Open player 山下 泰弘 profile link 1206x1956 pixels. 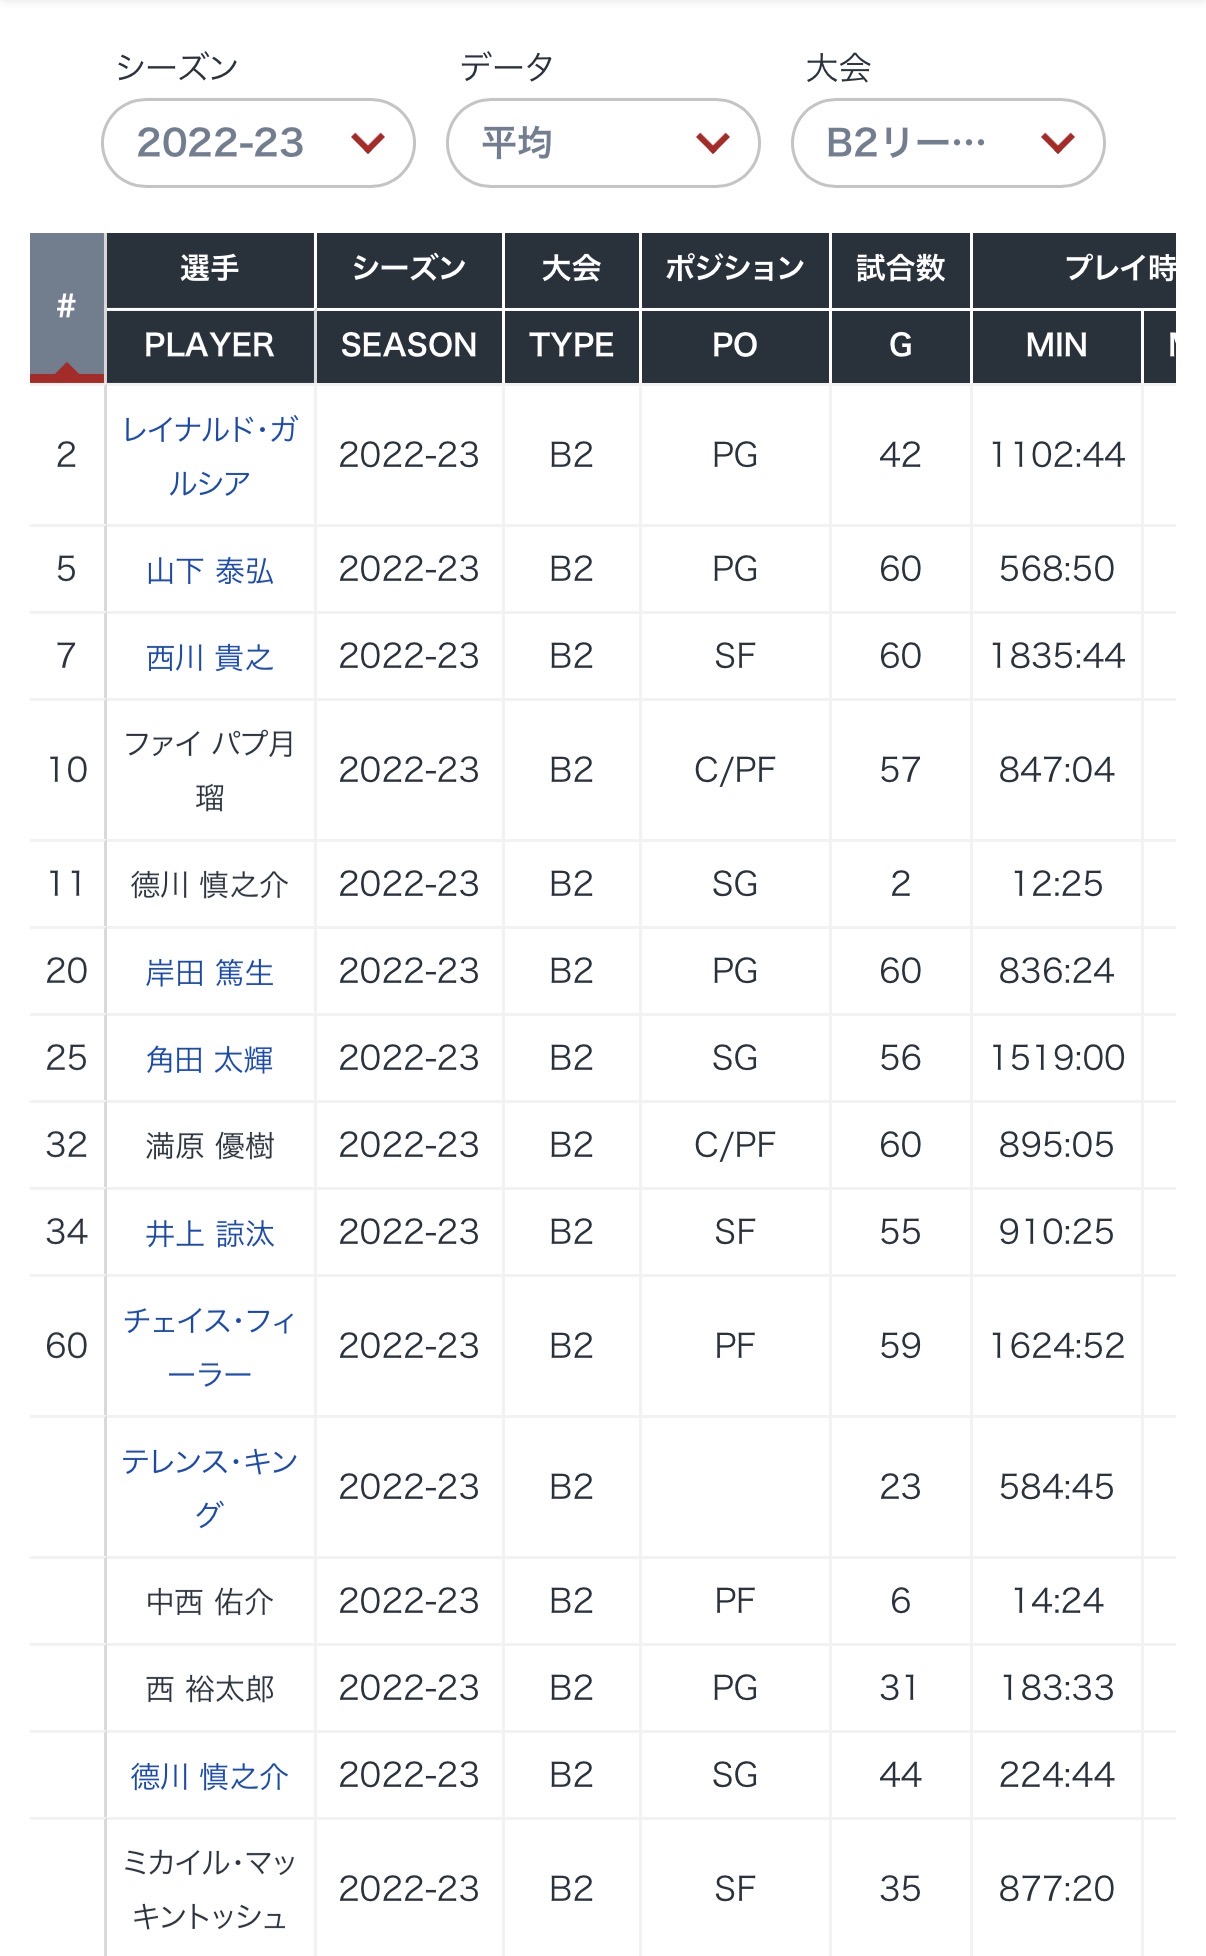(x=210, y=570)
